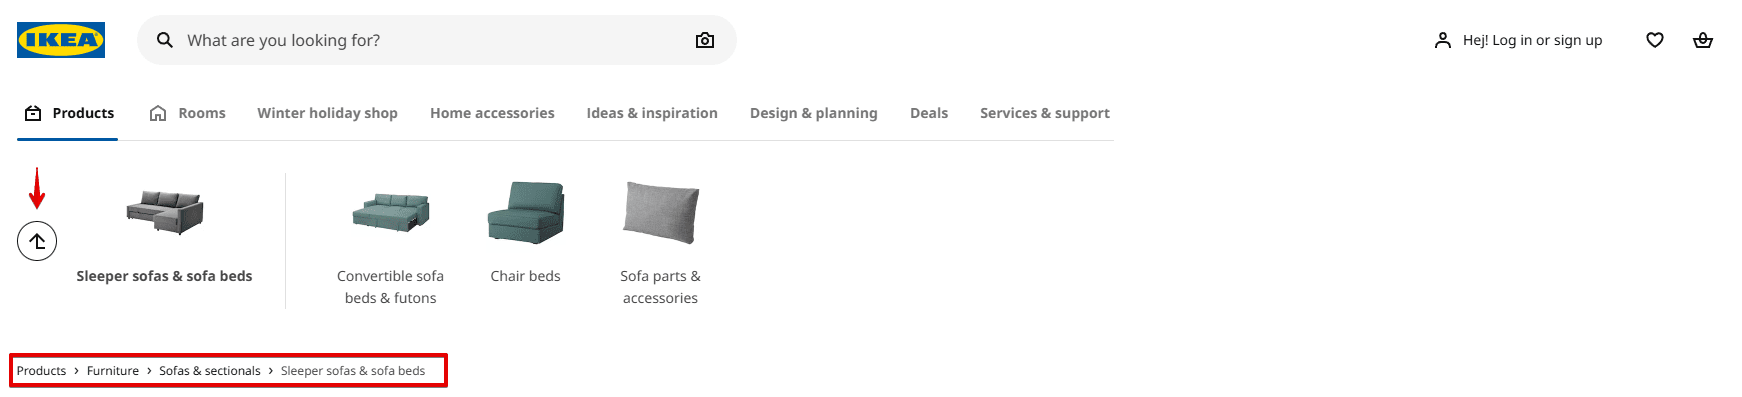Open Services & support menu item
This screenshot has height=397, width=1742.
pos(1045,113)
